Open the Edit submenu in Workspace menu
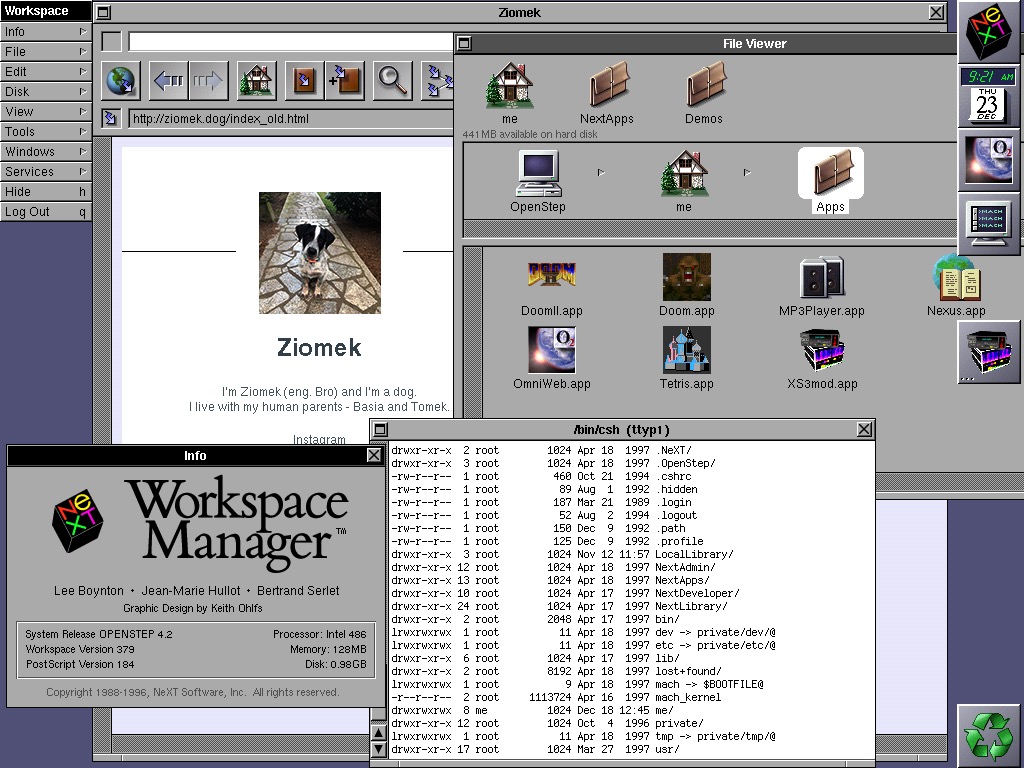 click(x=45, y=72)
